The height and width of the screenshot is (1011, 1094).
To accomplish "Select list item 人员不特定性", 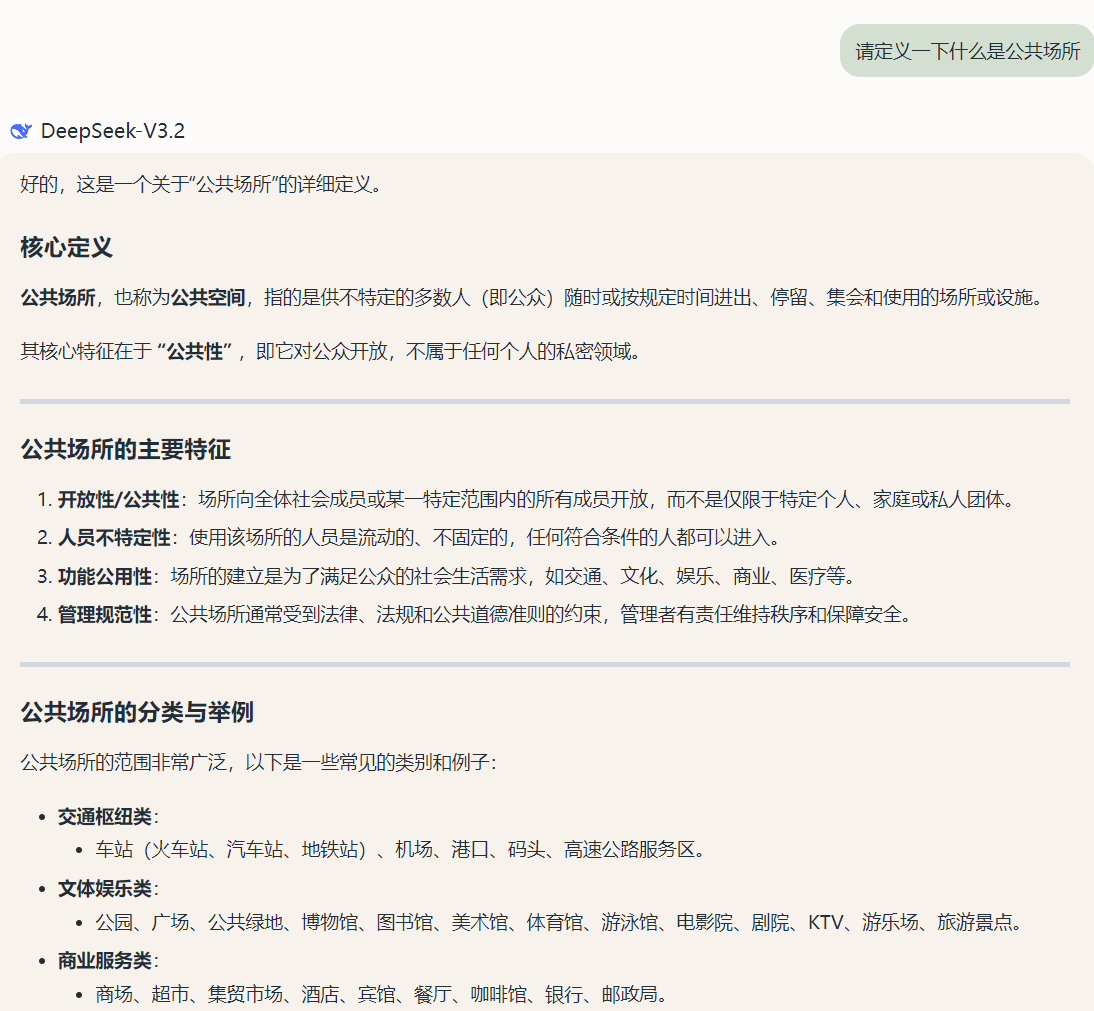I will (113, 538).
